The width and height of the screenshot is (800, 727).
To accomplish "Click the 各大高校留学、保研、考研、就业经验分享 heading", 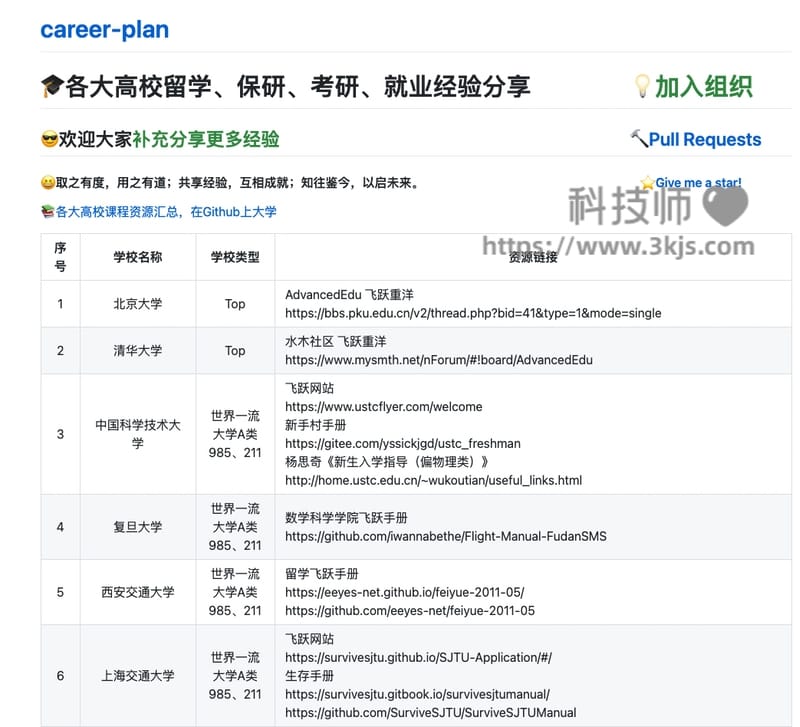I will (298, 86).
